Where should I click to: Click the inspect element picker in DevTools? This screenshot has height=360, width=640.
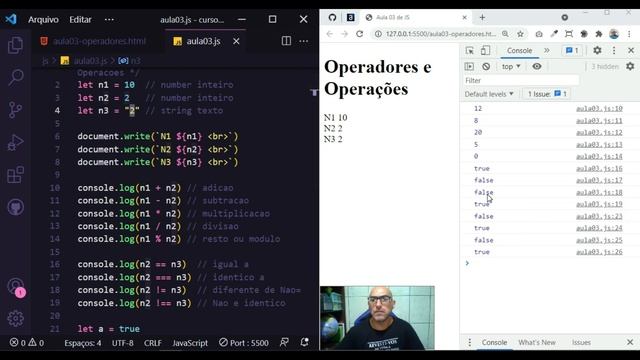click(469, 51)
